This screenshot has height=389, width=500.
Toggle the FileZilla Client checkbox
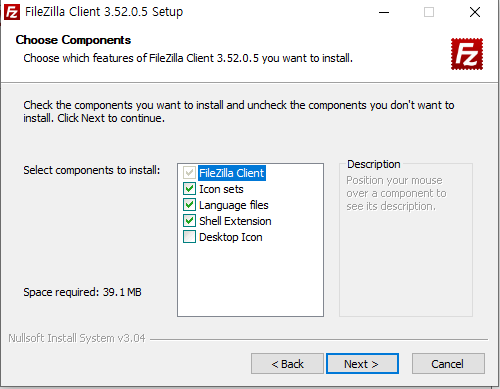pyautogui.click(x=189, y=173)
